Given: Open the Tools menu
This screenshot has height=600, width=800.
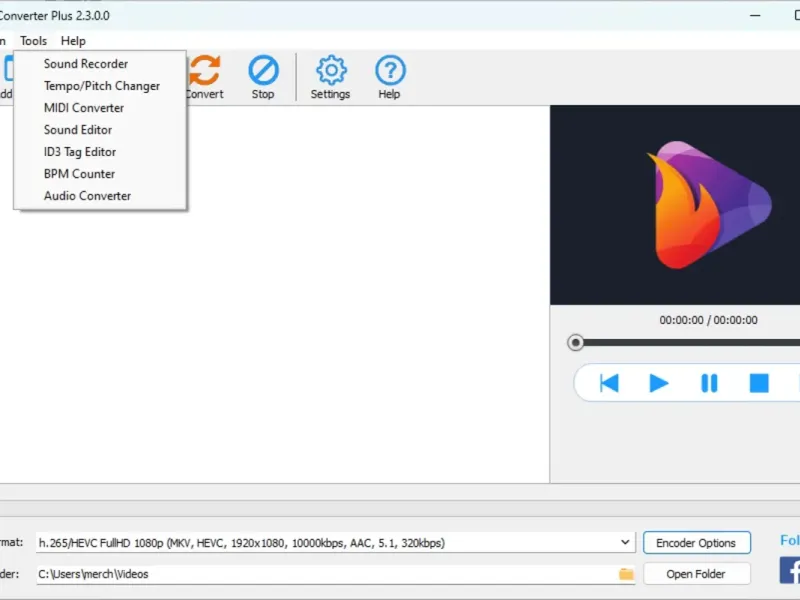Looking at the screenshot, I should (34, 41).
